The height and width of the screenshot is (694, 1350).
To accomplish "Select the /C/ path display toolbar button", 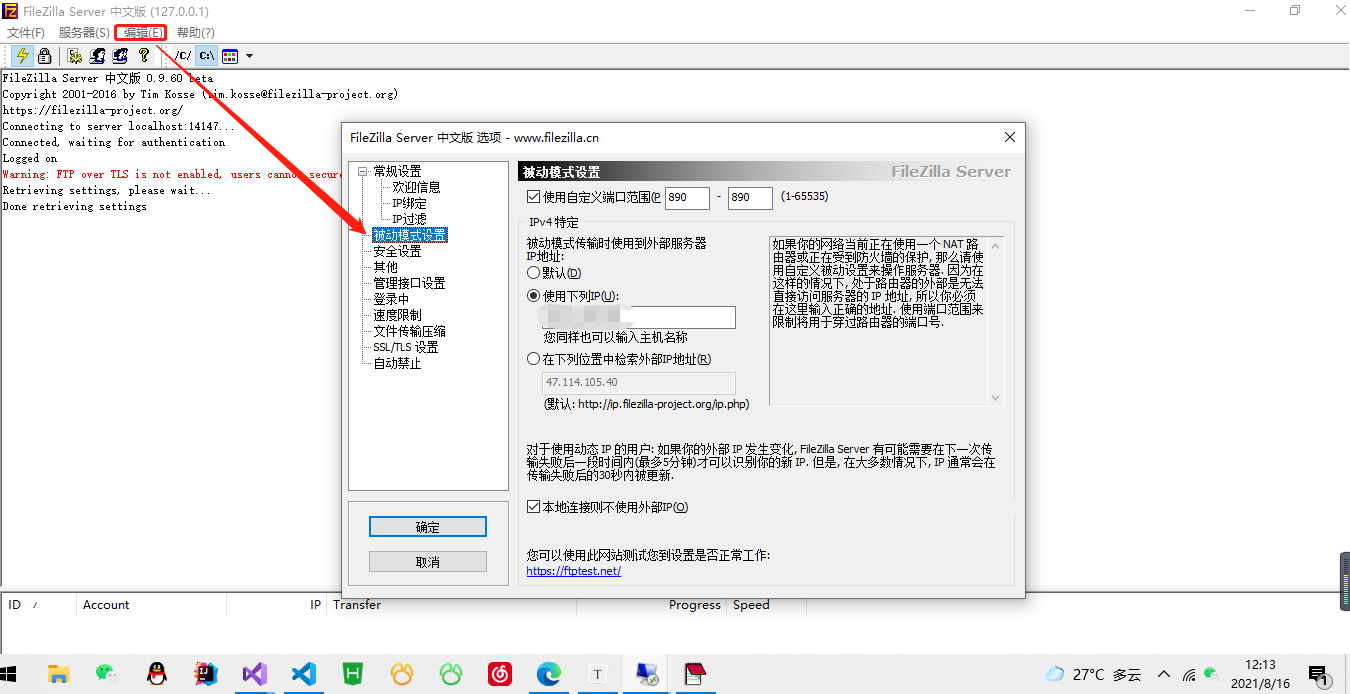I will point(183,56).
